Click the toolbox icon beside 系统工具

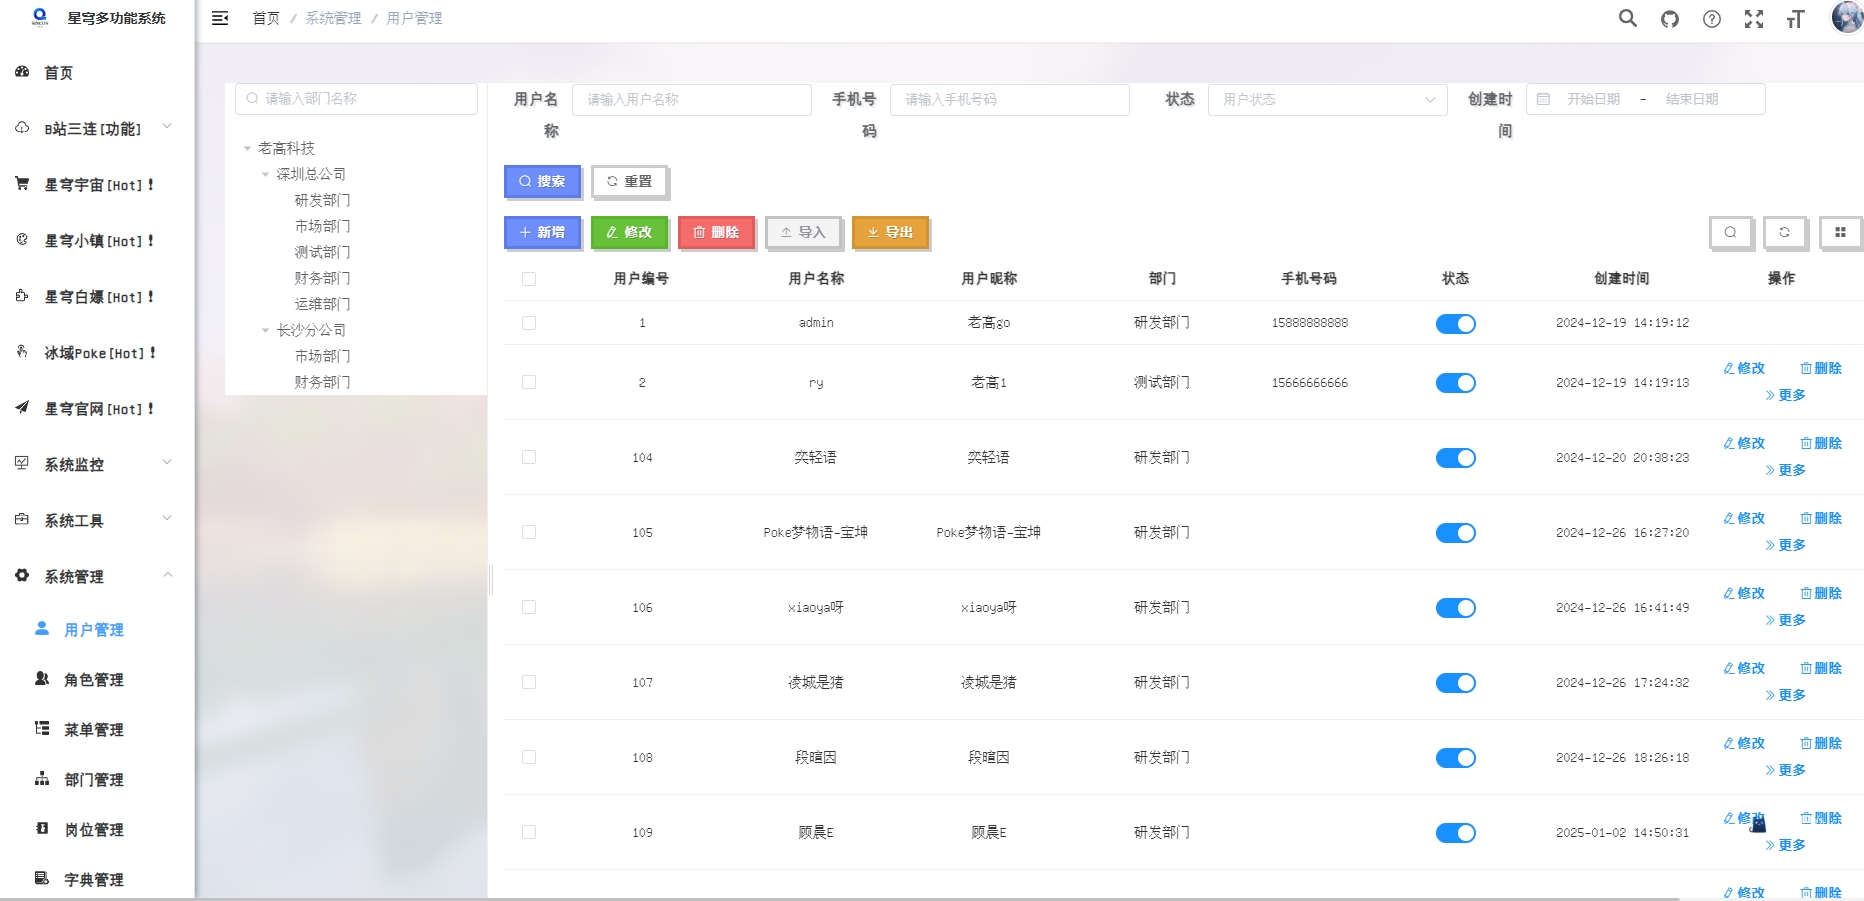[x=22, y=519]
